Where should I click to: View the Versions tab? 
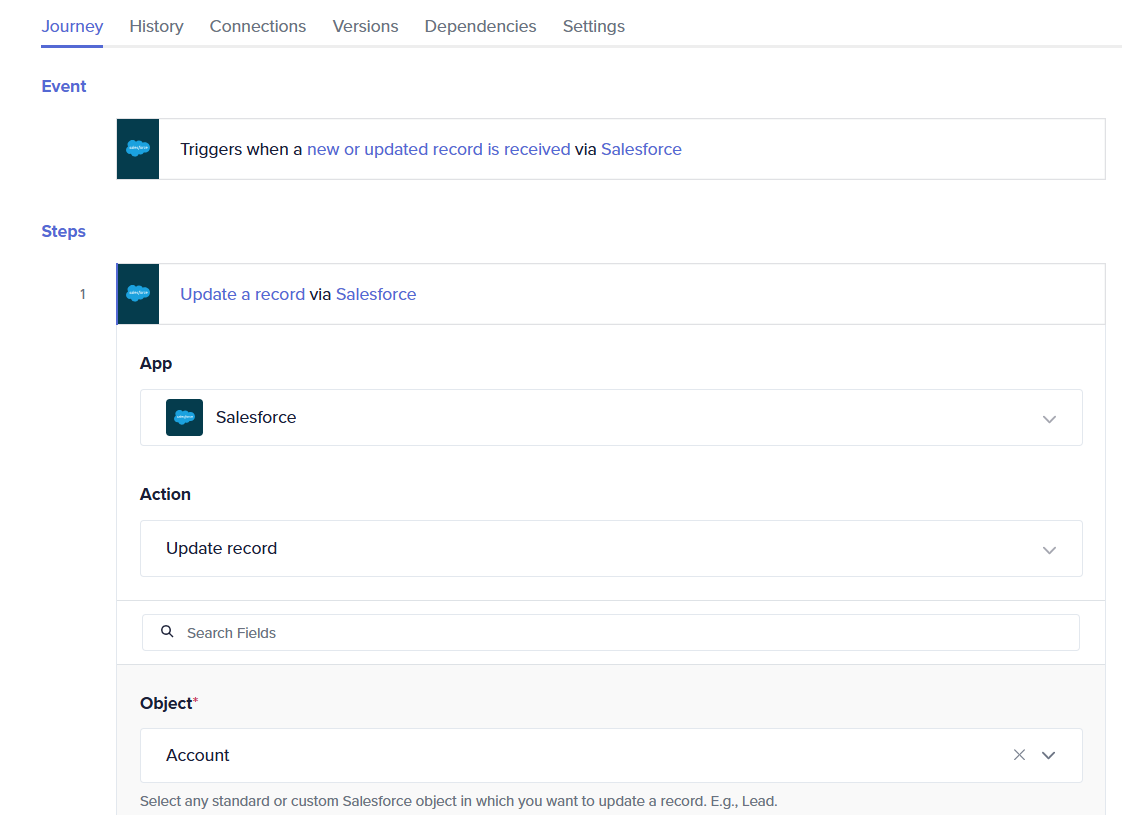pos(365,26)
